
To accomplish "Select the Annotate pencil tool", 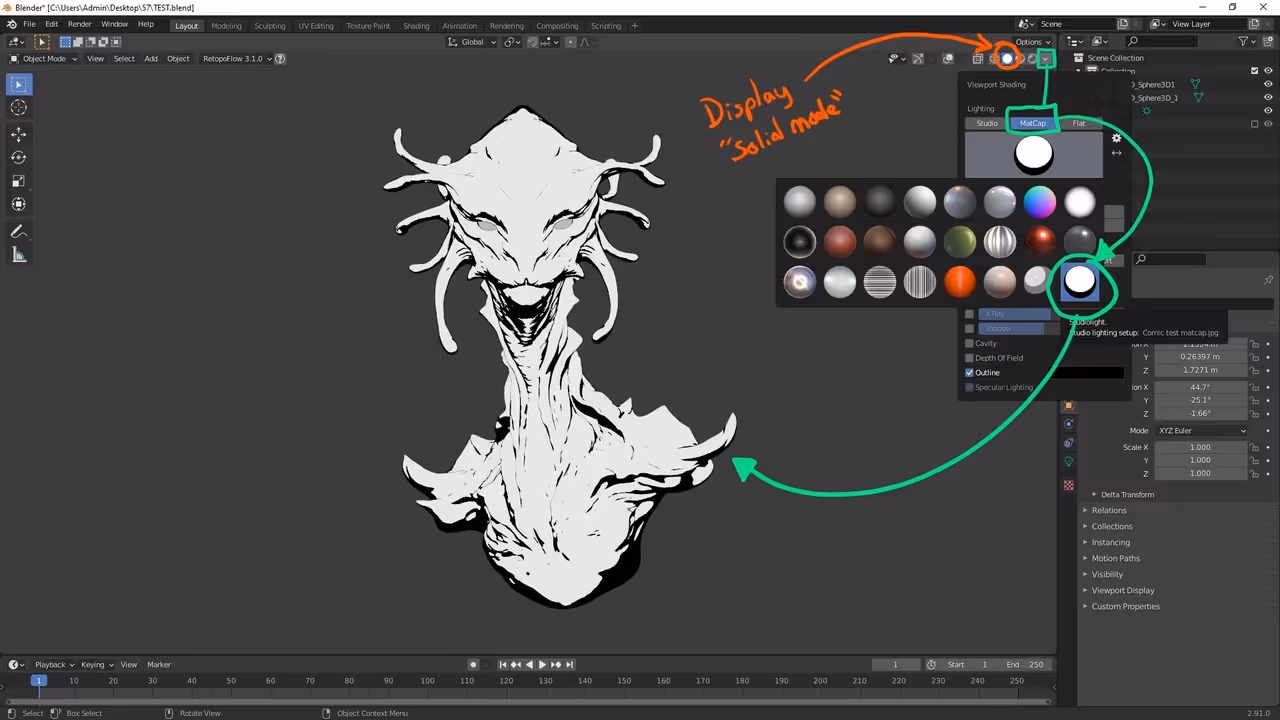I will 18,231.
